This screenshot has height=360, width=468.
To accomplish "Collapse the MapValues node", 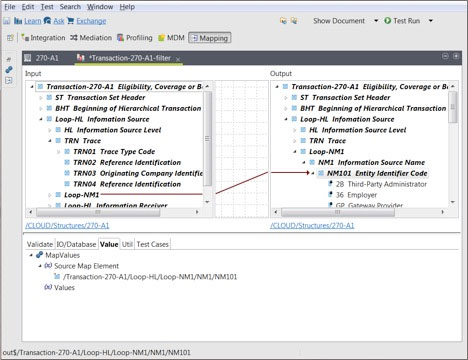I will (x=31, y=255).
